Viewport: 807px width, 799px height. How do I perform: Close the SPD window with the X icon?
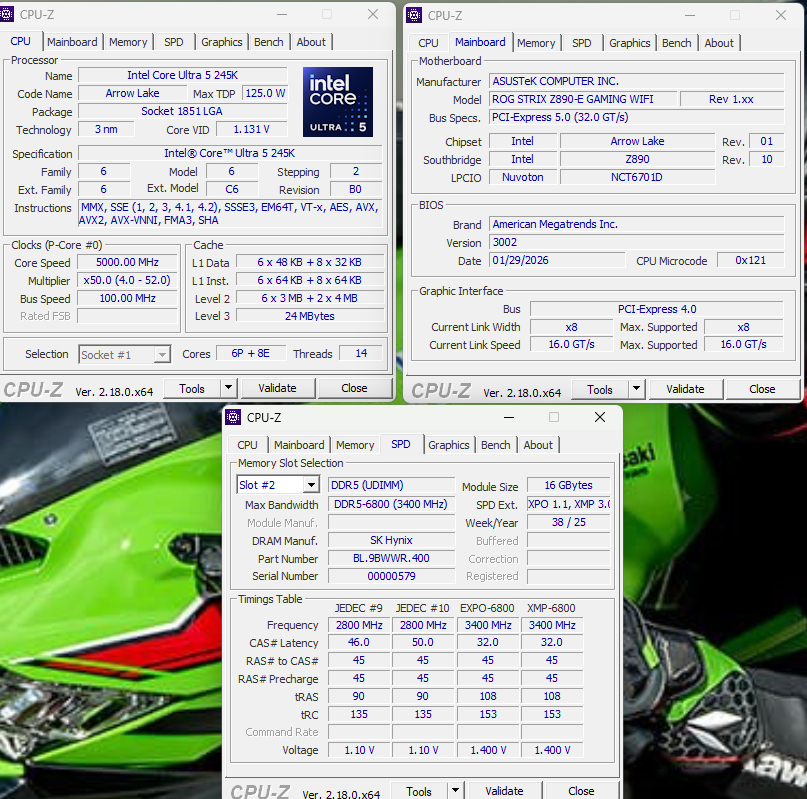pyautogui.click(x=599, y=417)
